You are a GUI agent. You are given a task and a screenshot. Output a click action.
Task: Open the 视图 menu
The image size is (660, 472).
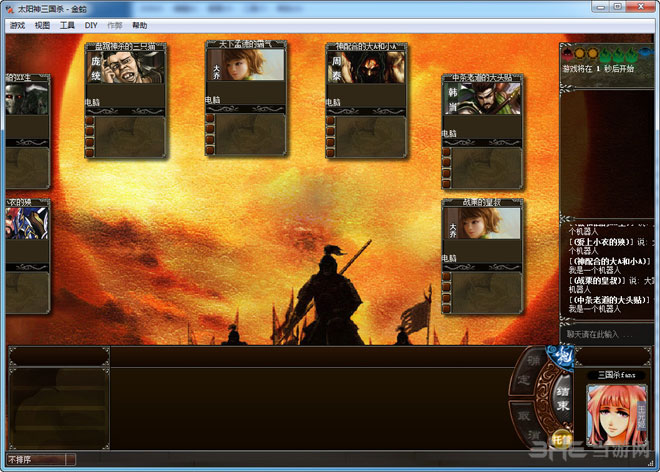pos(42,26)
